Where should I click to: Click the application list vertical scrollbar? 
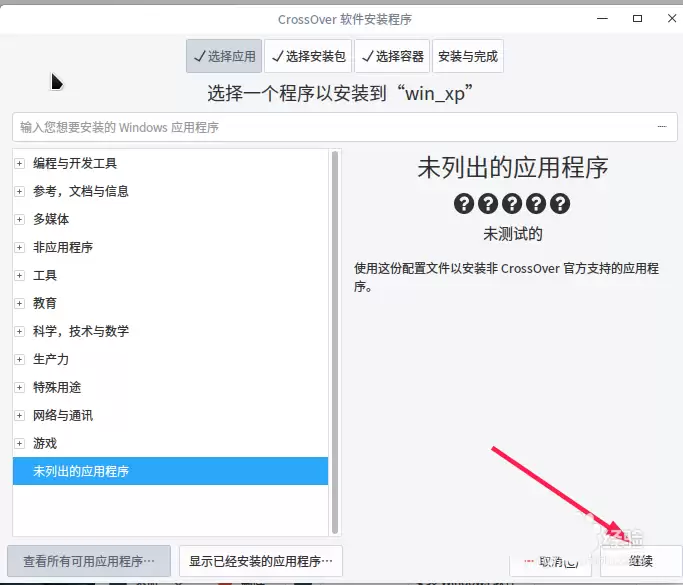coord(335,342)
